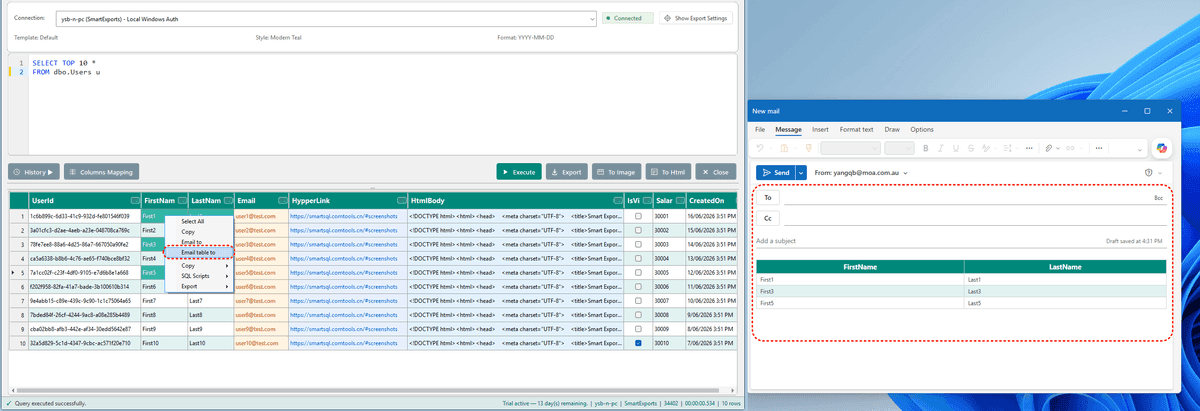The width and height of the screenshot is (1200, 411).
Task: Open the Columns Mapping button
Action: (101, 172)
